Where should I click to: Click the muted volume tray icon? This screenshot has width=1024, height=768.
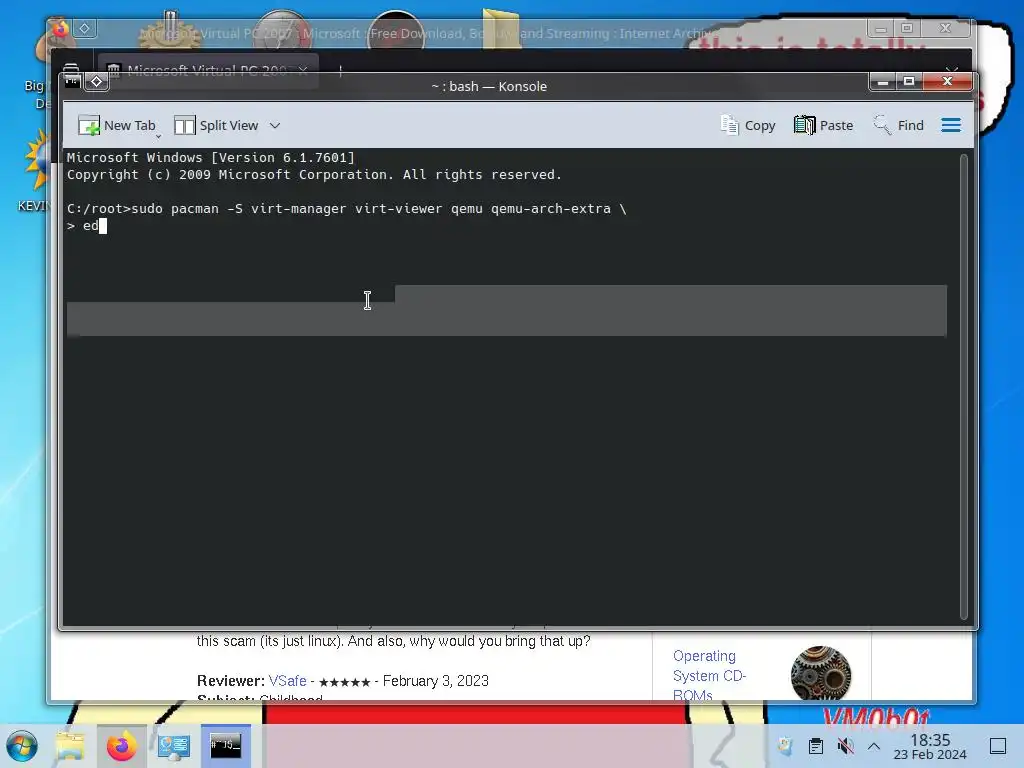[845, 746]
